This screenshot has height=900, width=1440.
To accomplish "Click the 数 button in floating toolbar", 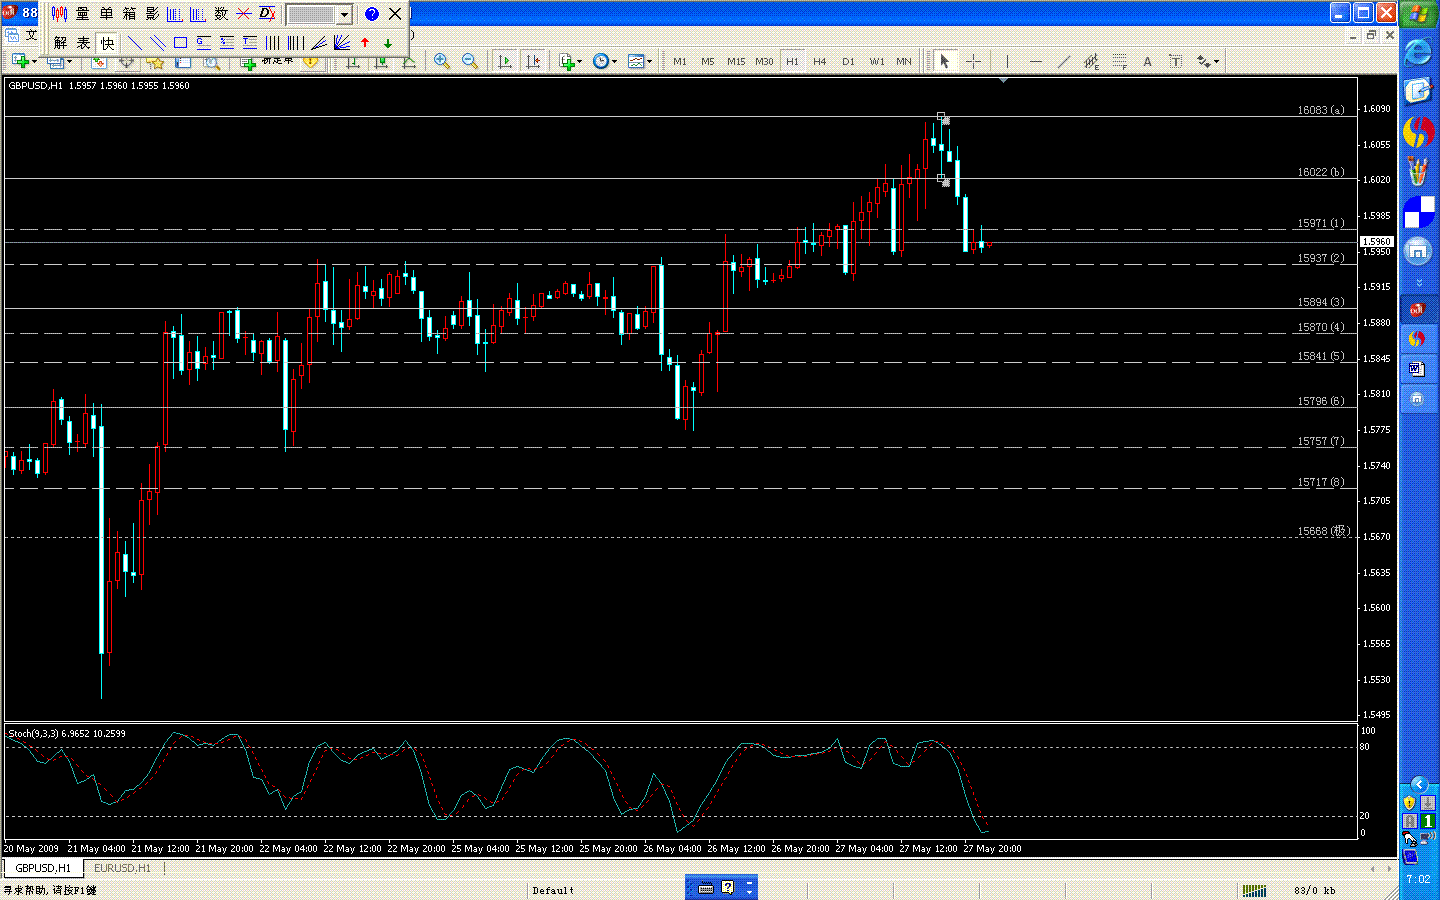I will [x=221, y=14].
